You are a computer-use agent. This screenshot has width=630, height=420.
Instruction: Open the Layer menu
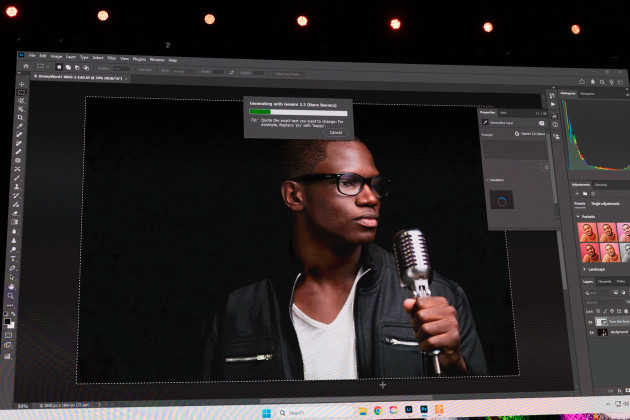pyautogui.click(x=71, y=57)
